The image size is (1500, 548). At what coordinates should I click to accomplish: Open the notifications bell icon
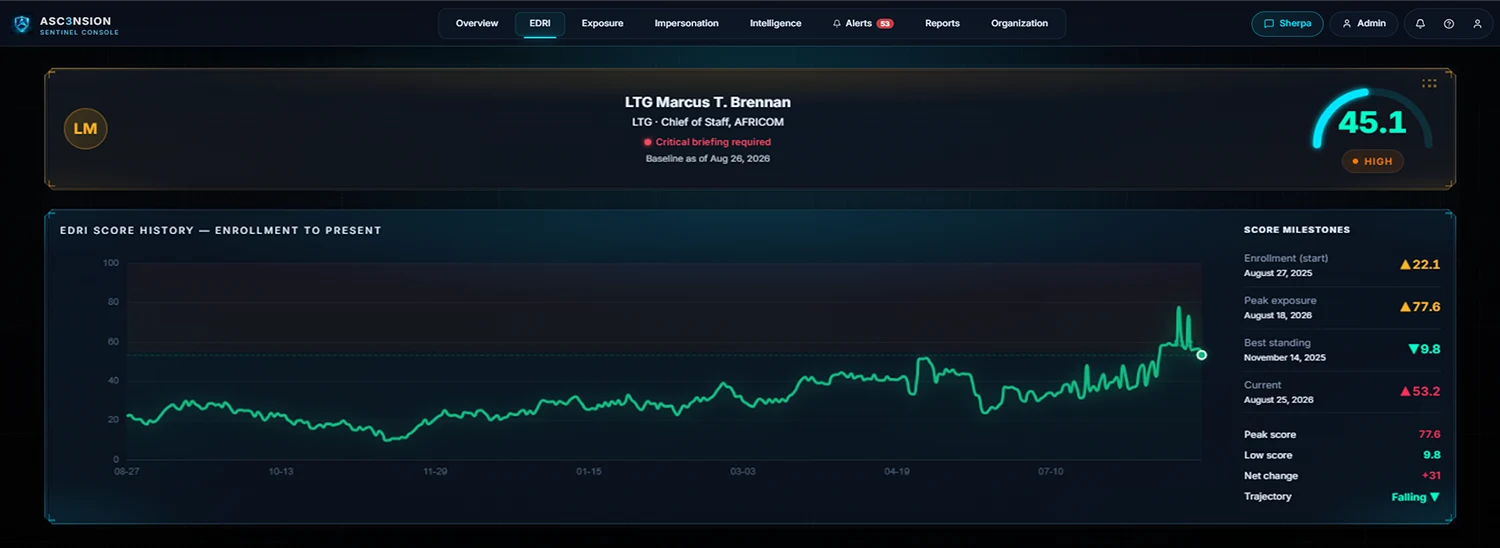click(x=1420, y=24)
